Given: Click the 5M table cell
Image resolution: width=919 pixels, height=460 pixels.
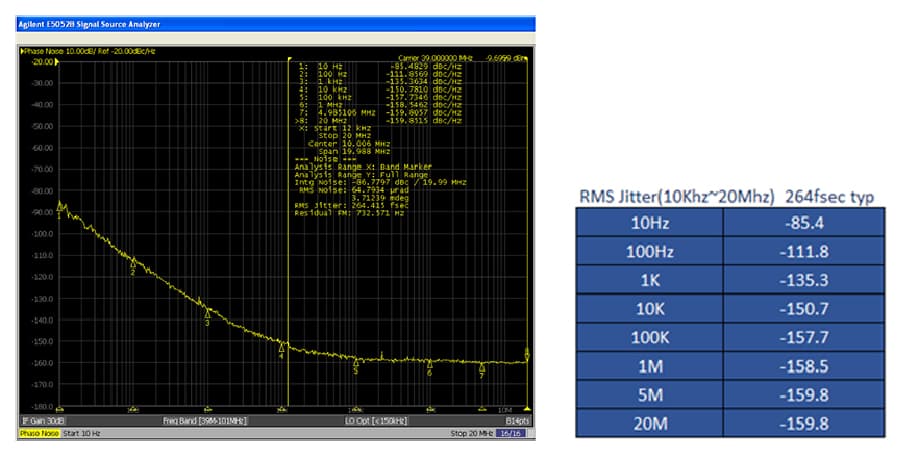Looking at the screenshot, I should [649, 395].
